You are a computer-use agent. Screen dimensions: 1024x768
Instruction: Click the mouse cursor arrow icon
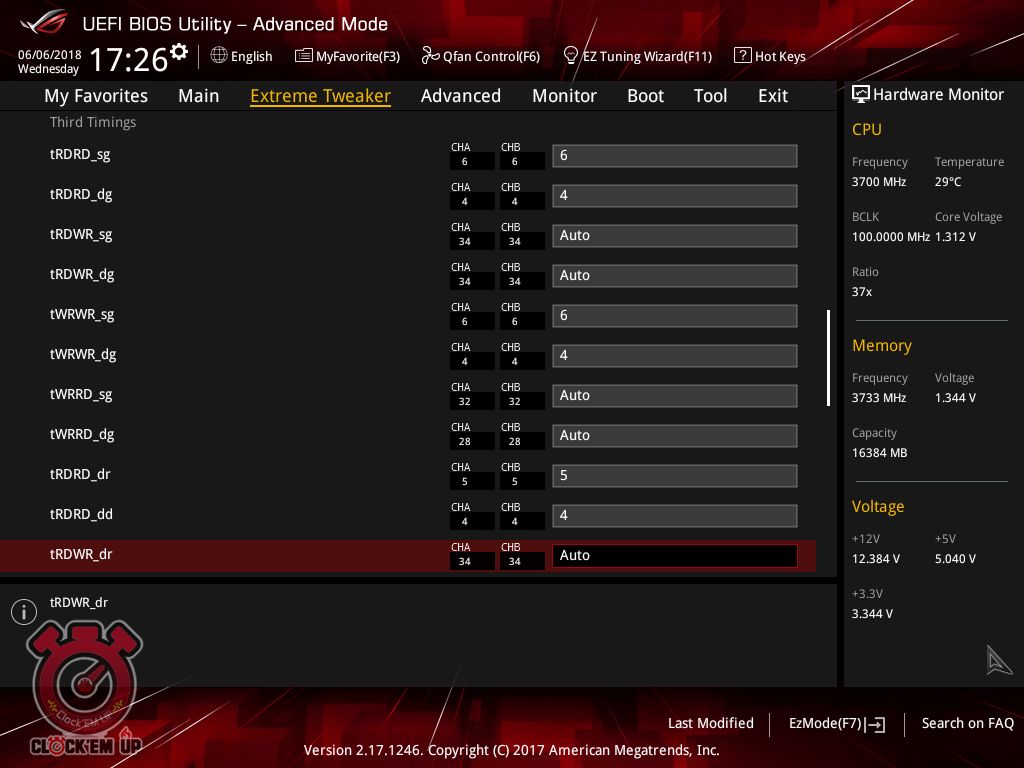999,660
